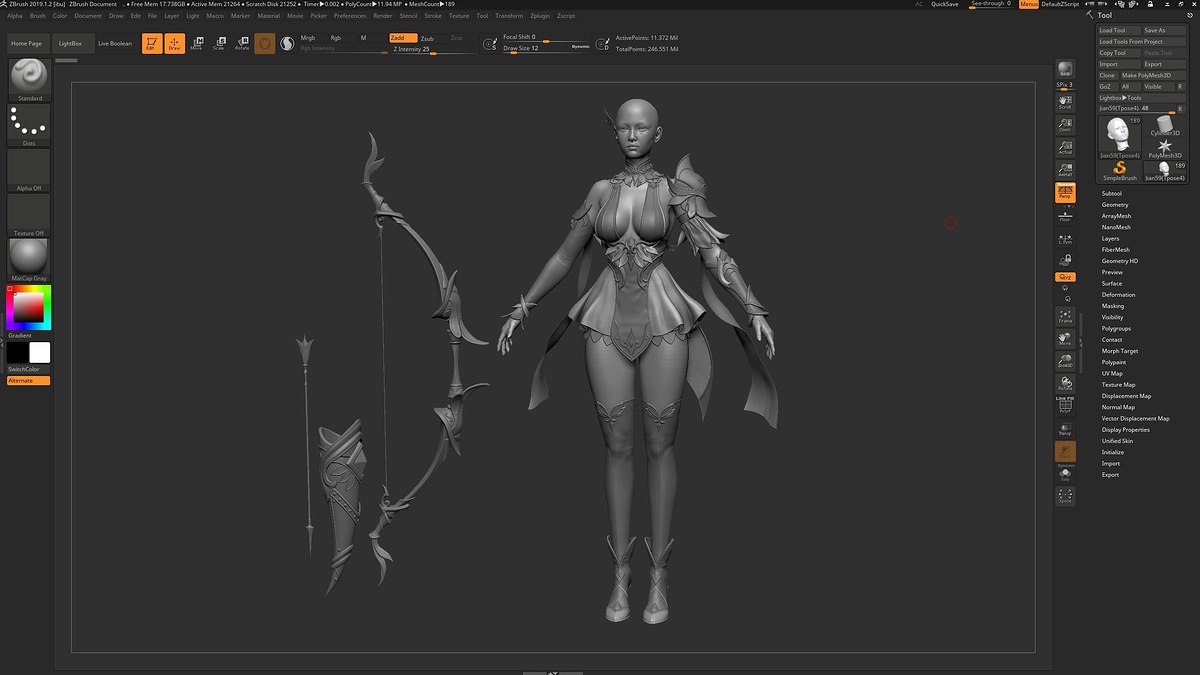This screenshot has height=675, width=1200.
Task: Click the Solo mode icon
Action: coord(1066,475)
